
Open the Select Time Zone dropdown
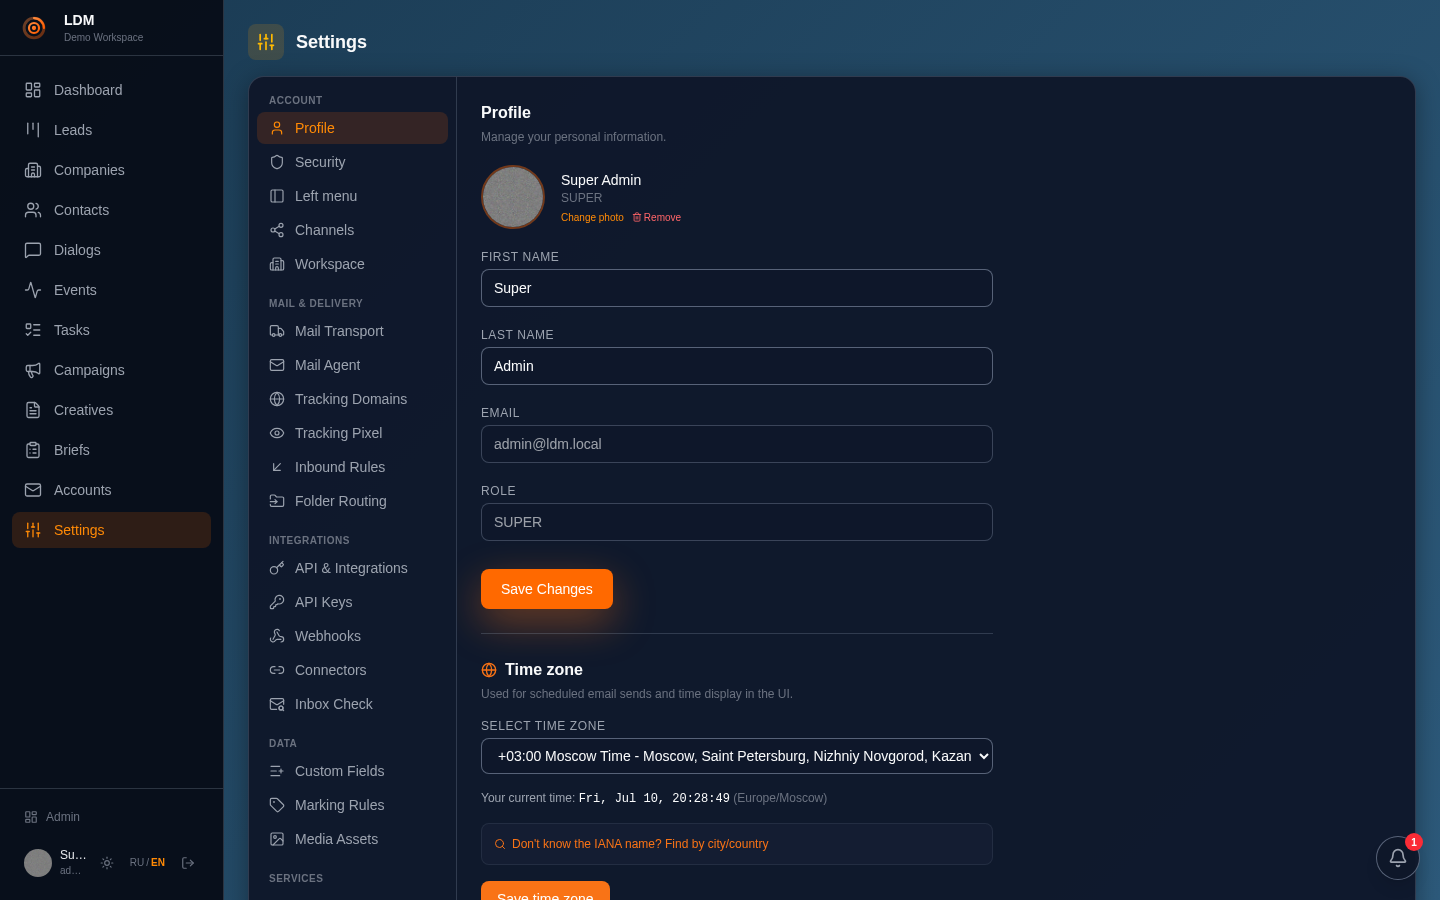point(737,756)
